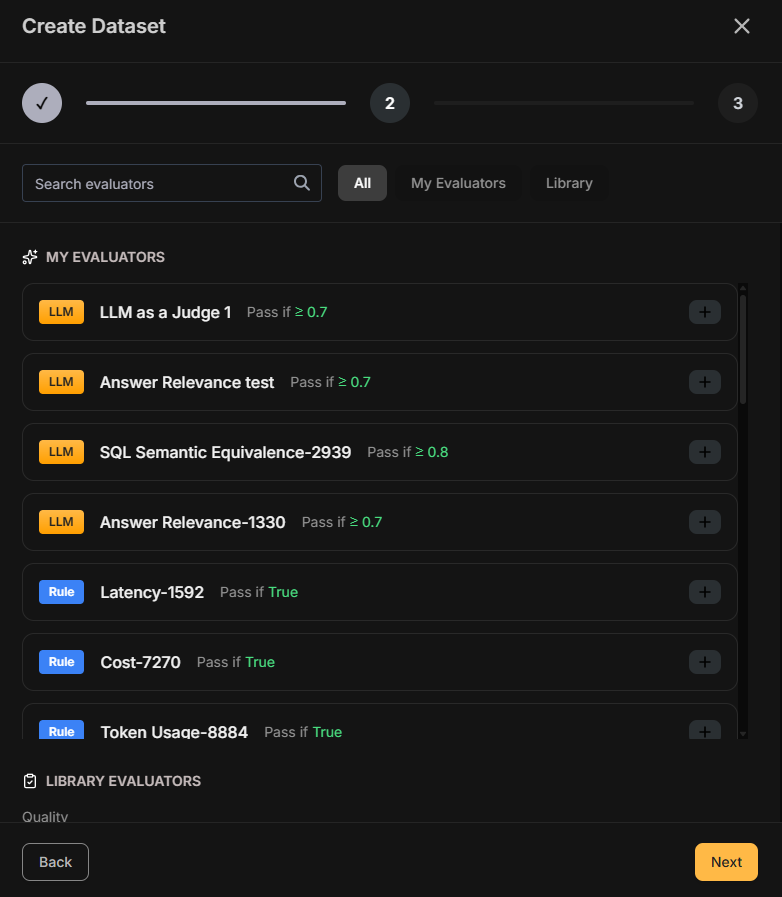
Task: Select the Answer Relevance-1330 name
Action: (192, 522)
